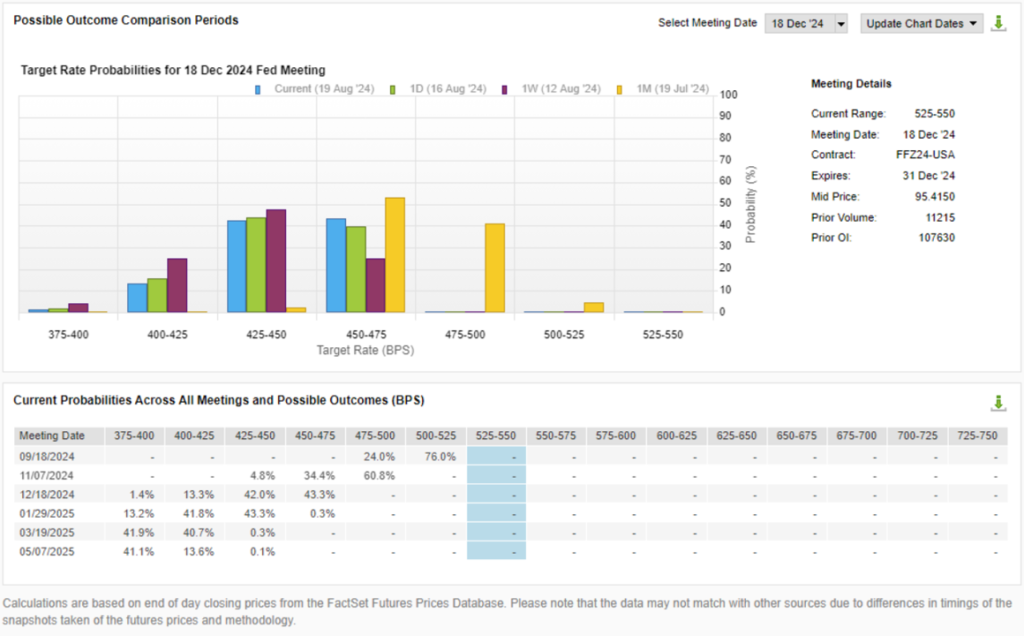Click the Possible Outcome Comparison Periods title

[126, 20]
